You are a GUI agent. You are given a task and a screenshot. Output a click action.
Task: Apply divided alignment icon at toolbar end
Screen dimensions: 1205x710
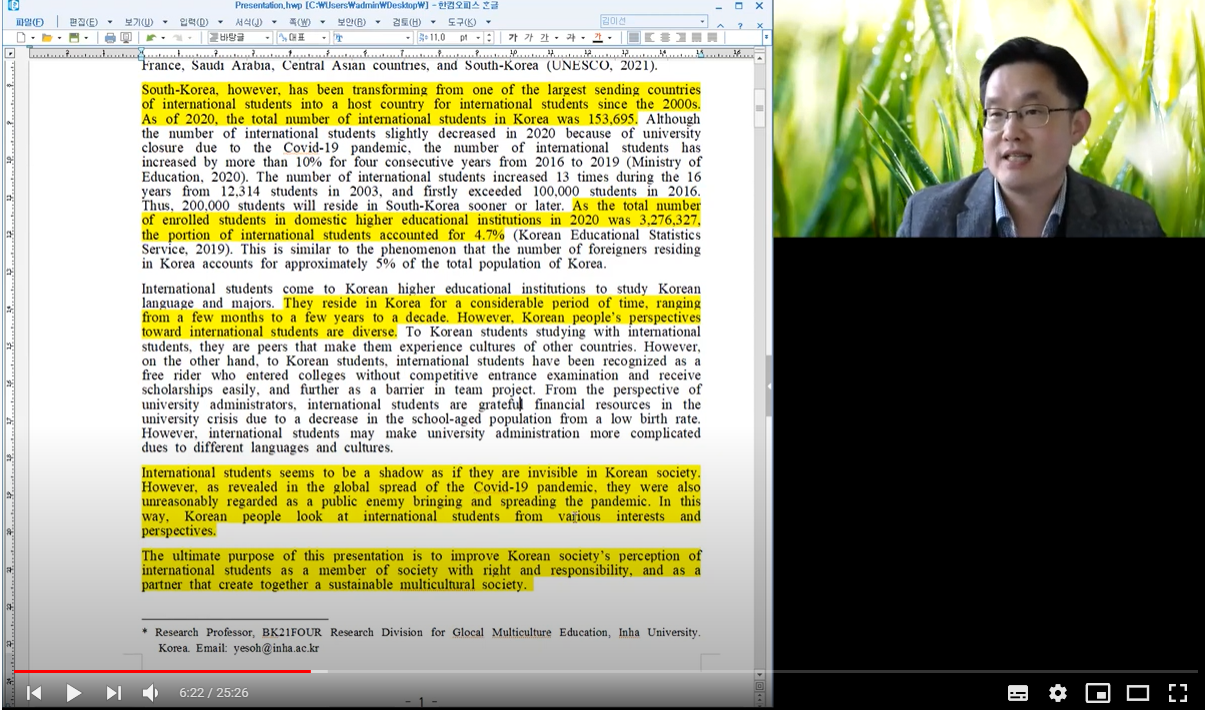(711, 38)
